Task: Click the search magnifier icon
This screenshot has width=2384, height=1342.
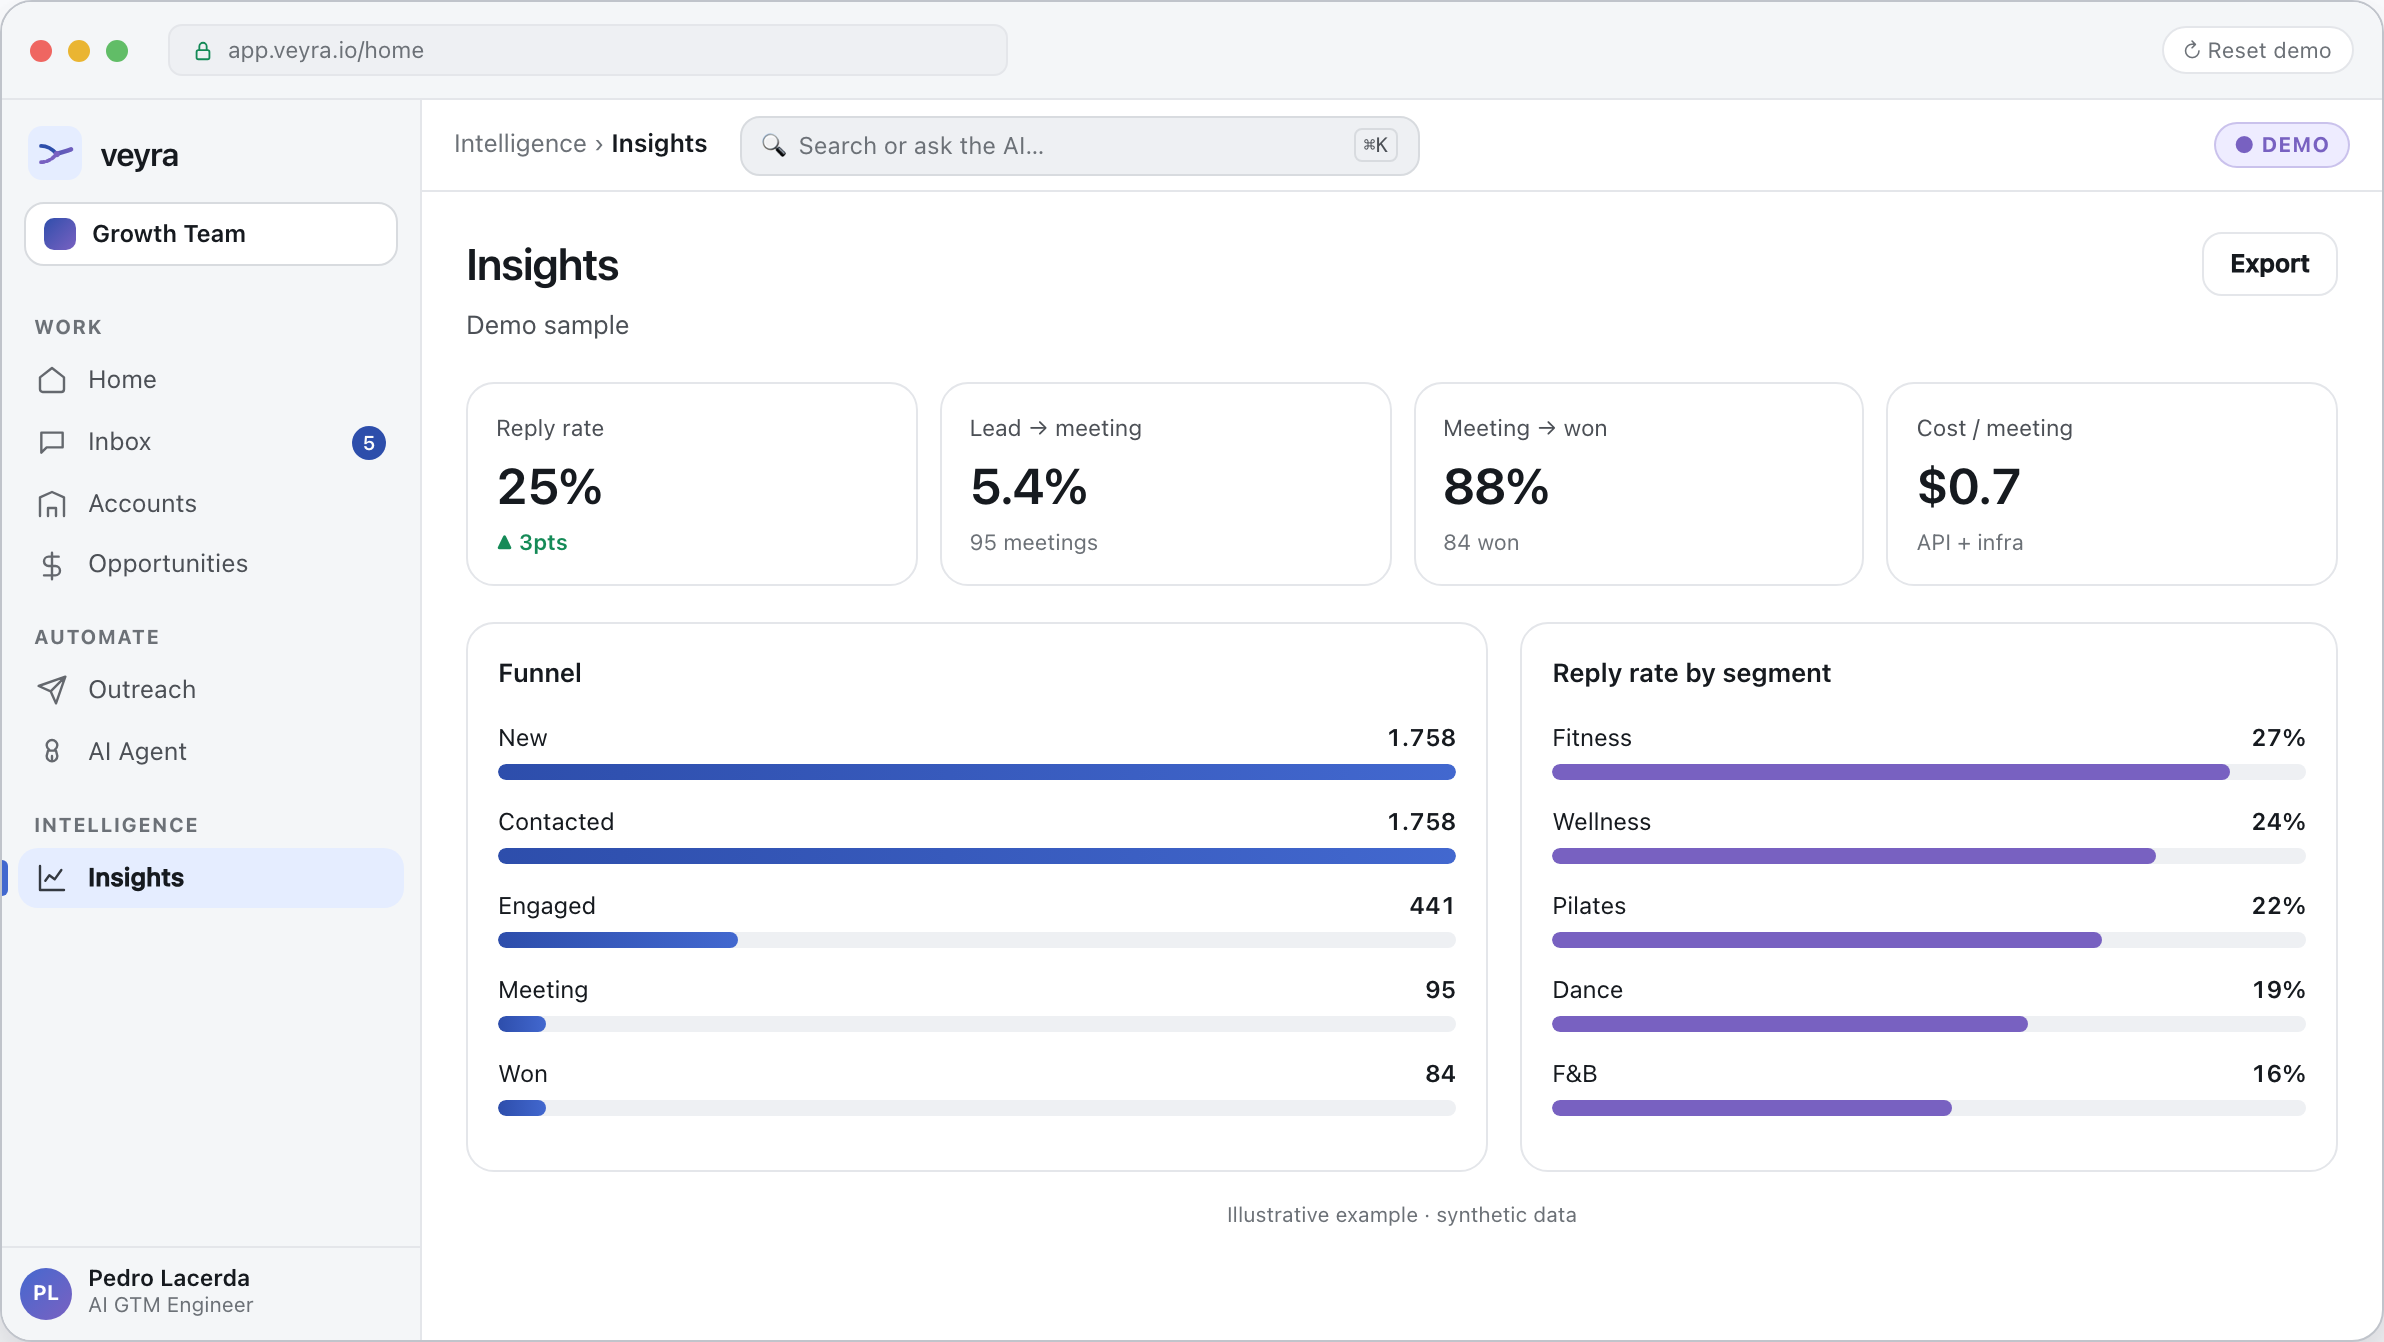Action: 773,145
